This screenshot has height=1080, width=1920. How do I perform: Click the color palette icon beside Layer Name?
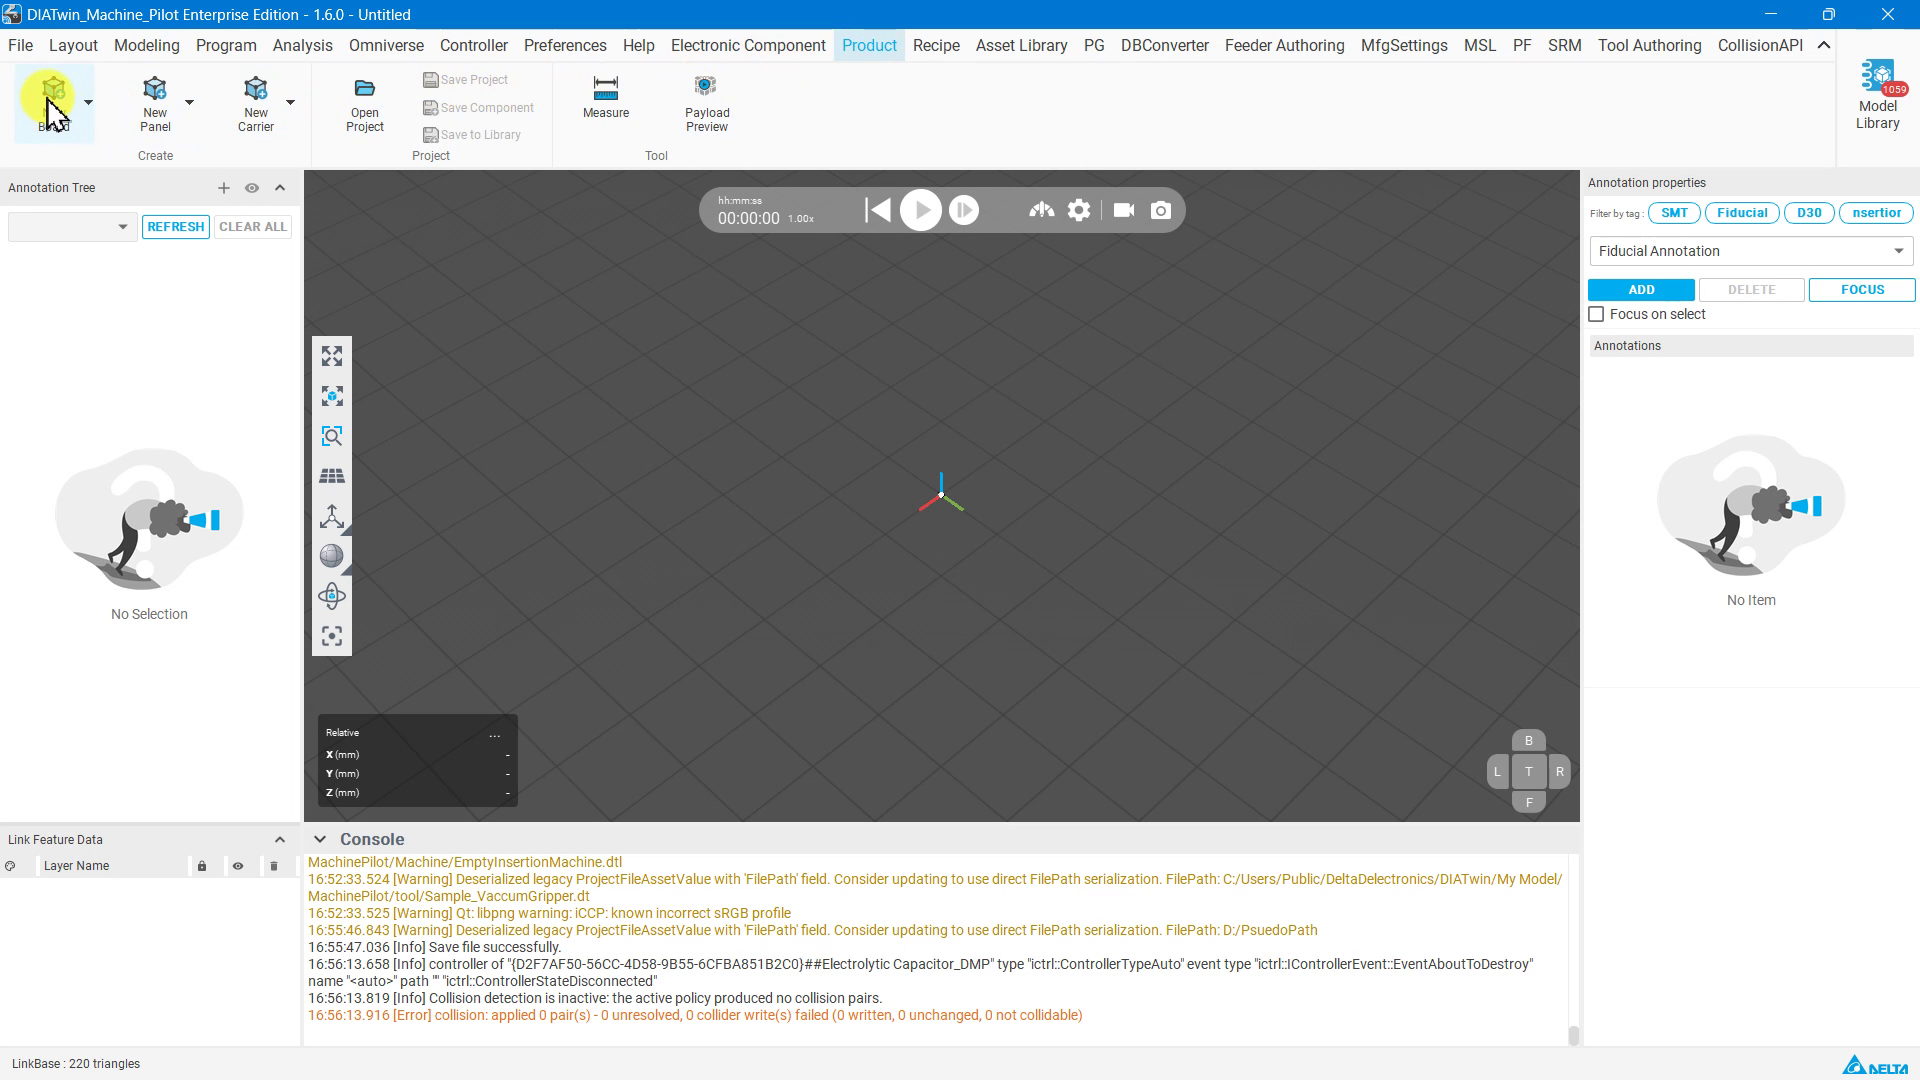coord(10,866)
